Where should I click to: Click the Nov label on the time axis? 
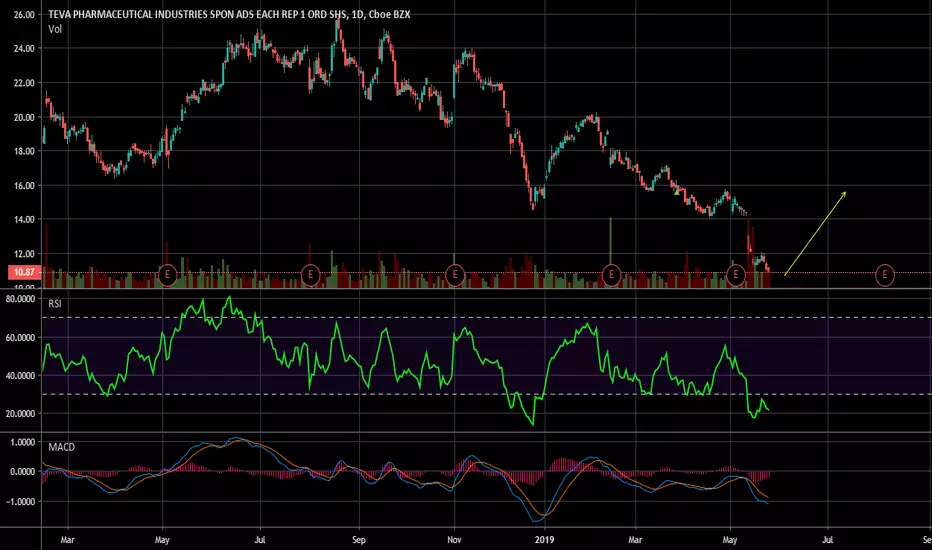pyautogui.click(x=454, y=540)
